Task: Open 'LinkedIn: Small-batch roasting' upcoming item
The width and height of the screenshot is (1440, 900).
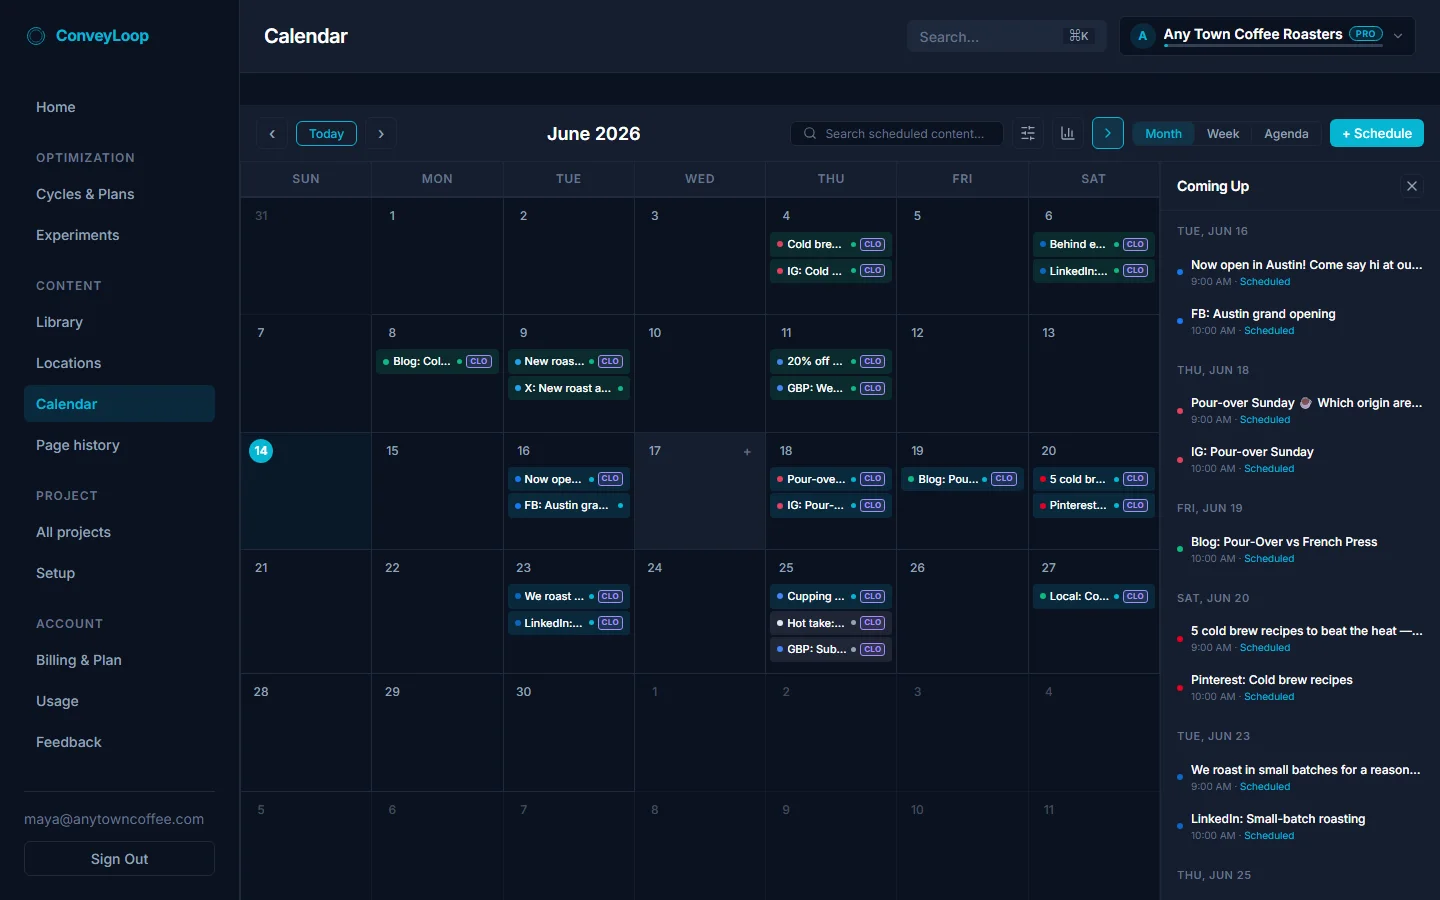Action: pyautogui.click(x=1300, y=826)
